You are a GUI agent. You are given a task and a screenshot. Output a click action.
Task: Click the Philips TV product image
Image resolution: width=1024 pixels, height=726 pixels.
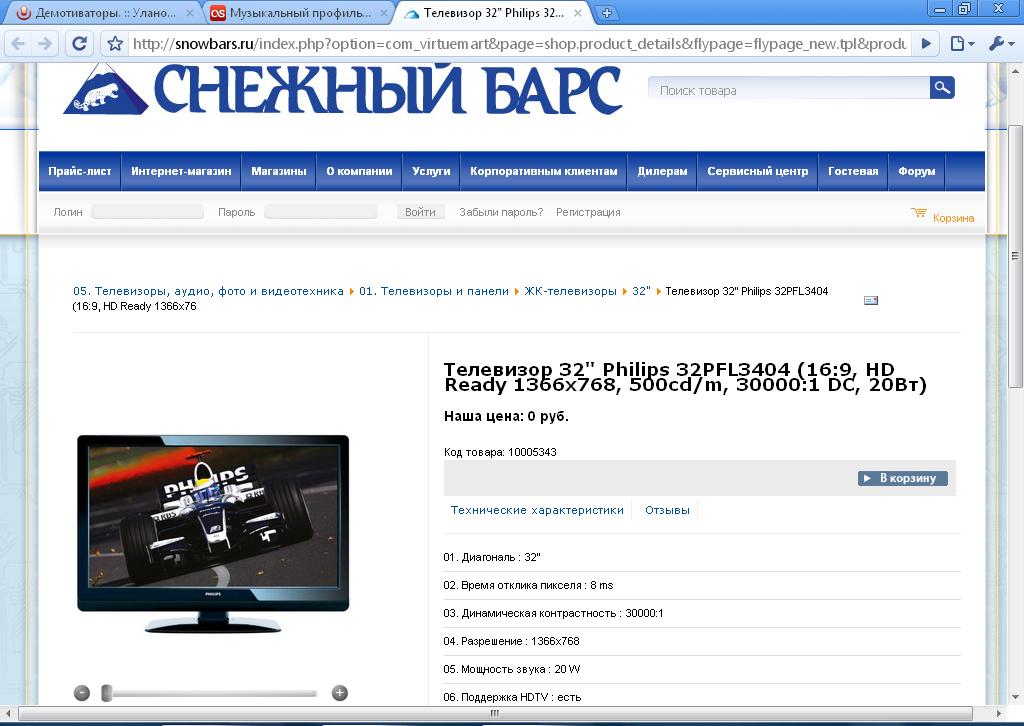click(213, 534)
